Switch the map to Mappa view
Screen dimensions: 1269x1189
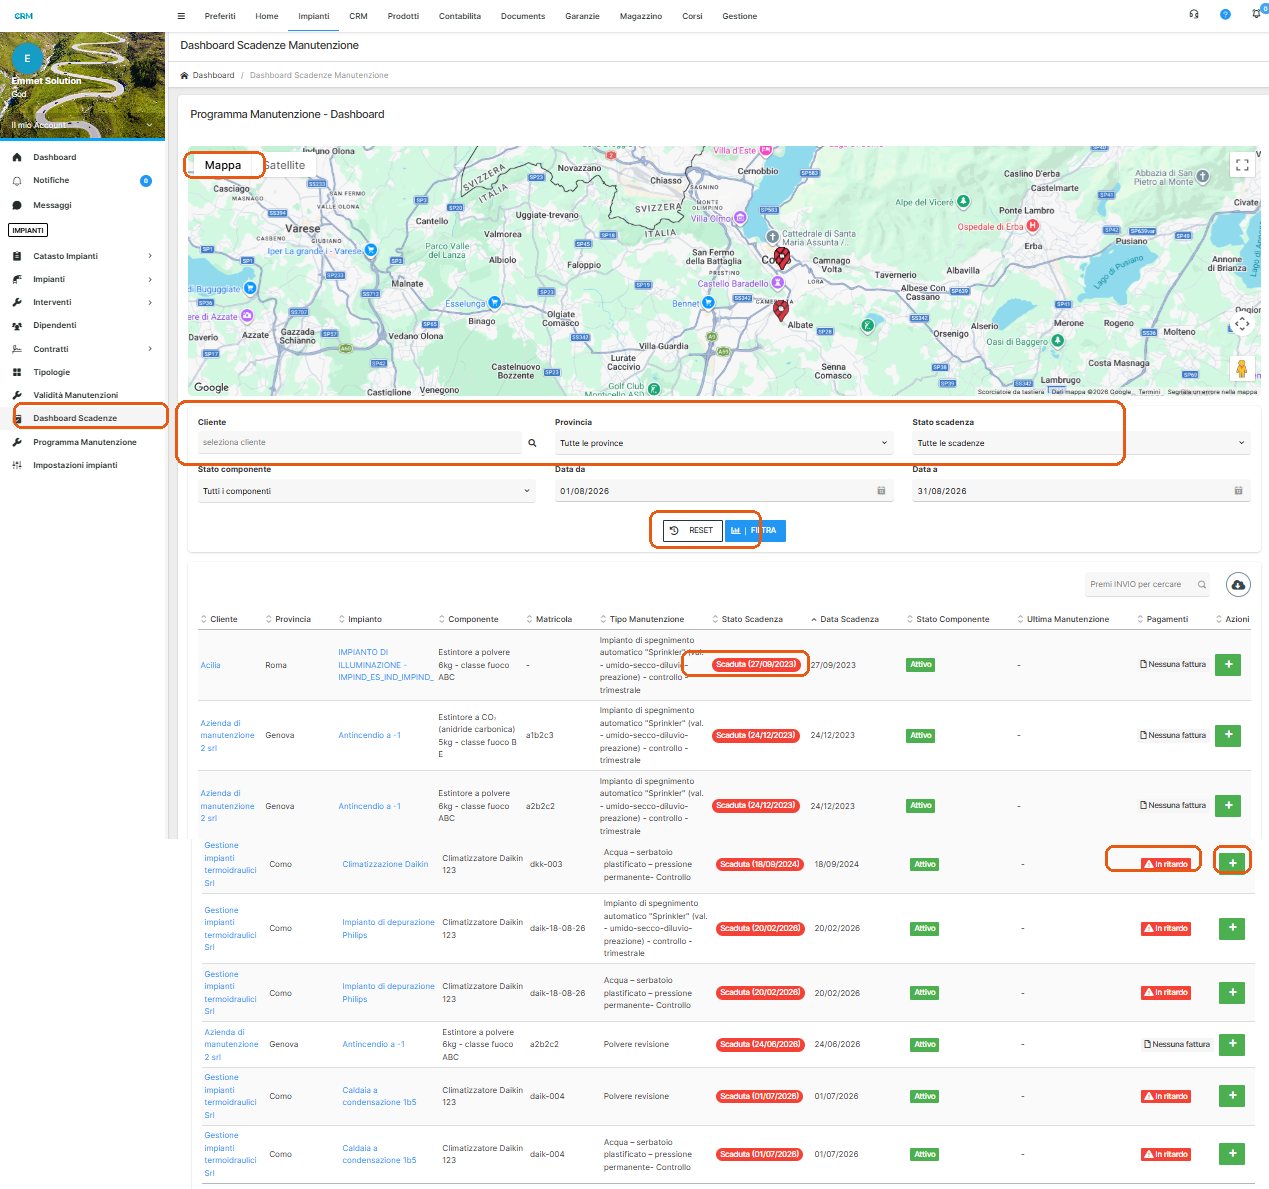point(223,165)
